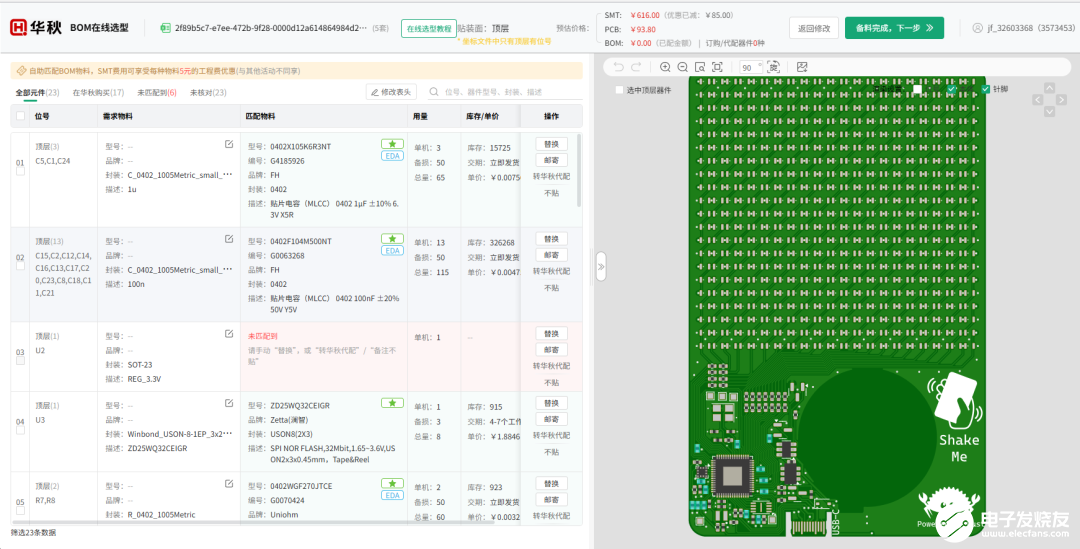
Task: Click the PCB price ¥93.80
Action: point(643,30)
